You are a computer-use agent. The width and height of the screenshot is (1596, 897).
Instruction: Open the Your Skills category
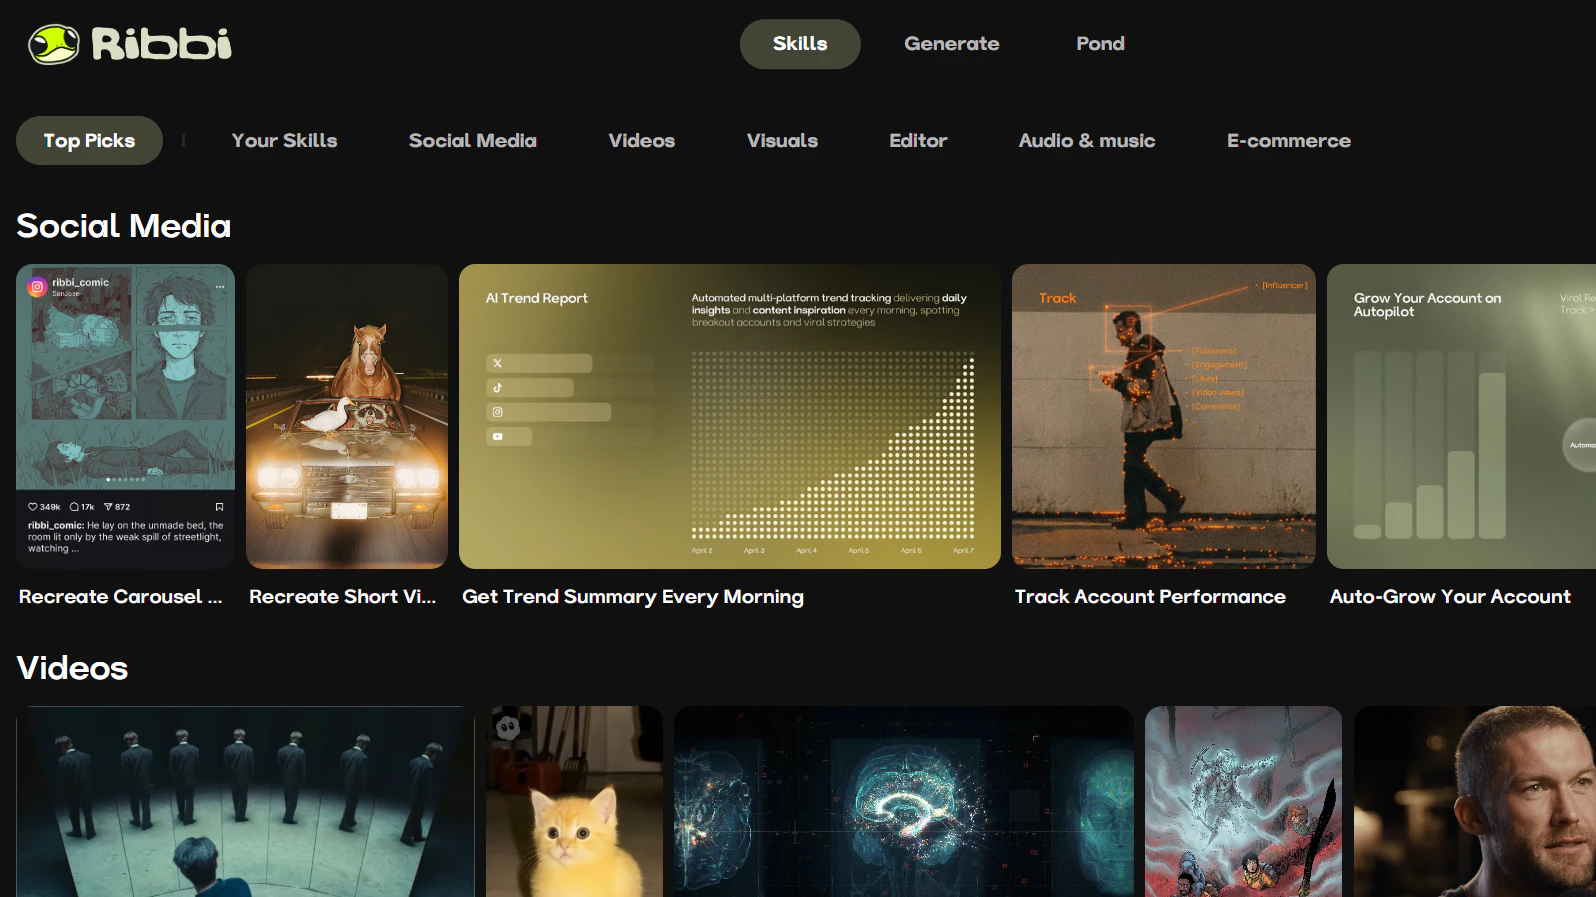(x=284, y=141)
